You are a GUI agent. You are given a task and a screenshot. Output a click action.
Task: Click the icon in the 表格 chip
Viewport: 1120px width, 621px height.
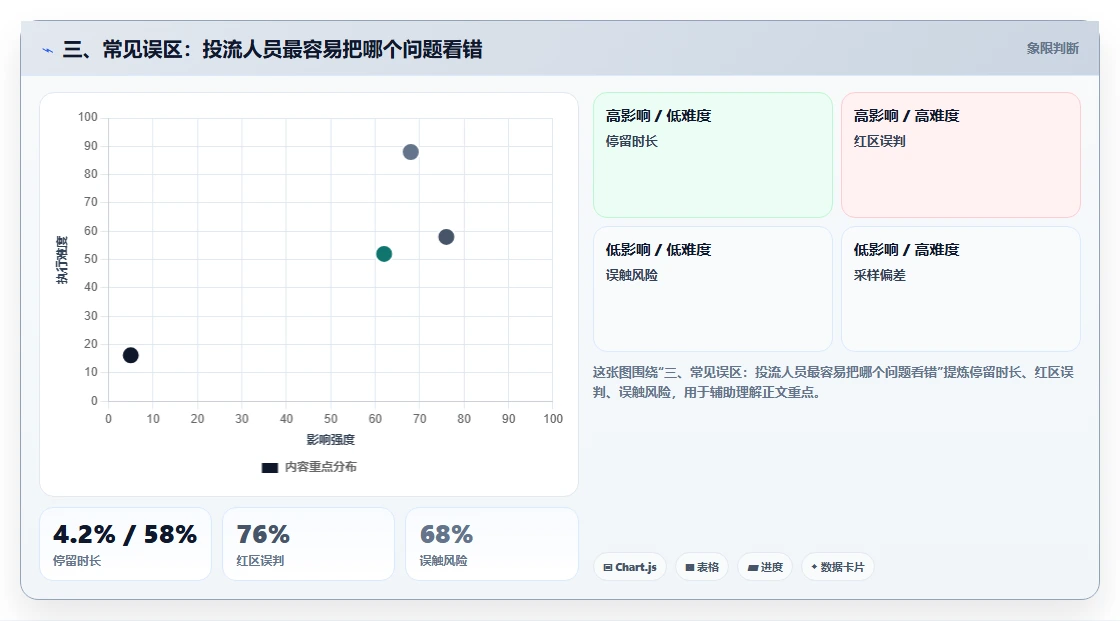tap(690, 567)
